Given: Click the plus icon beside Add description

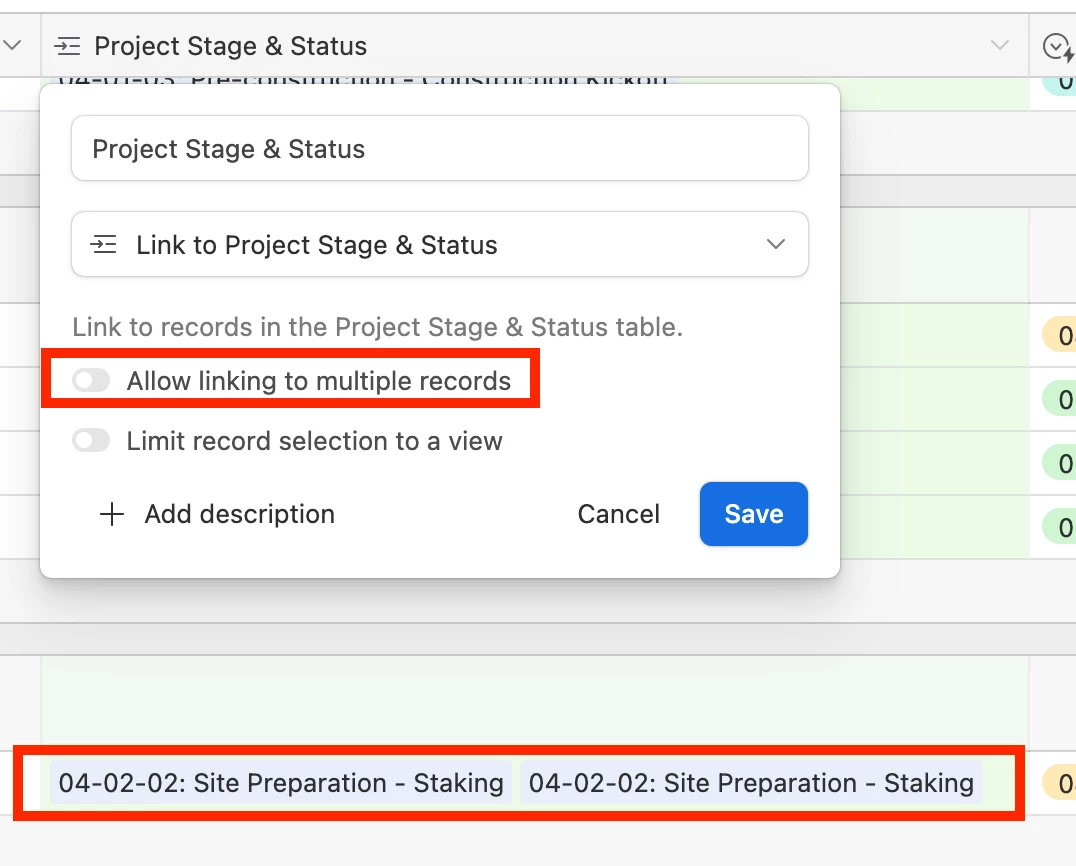Looking at the screenshot, I should [112, 514].
